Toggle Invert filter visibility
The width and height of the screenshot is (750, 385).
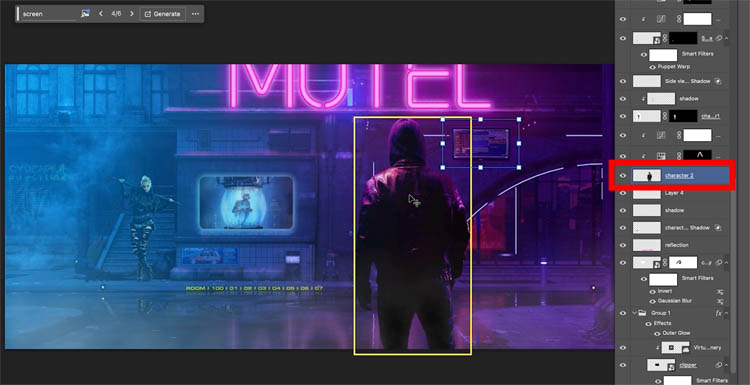click(x=652, y=291)
